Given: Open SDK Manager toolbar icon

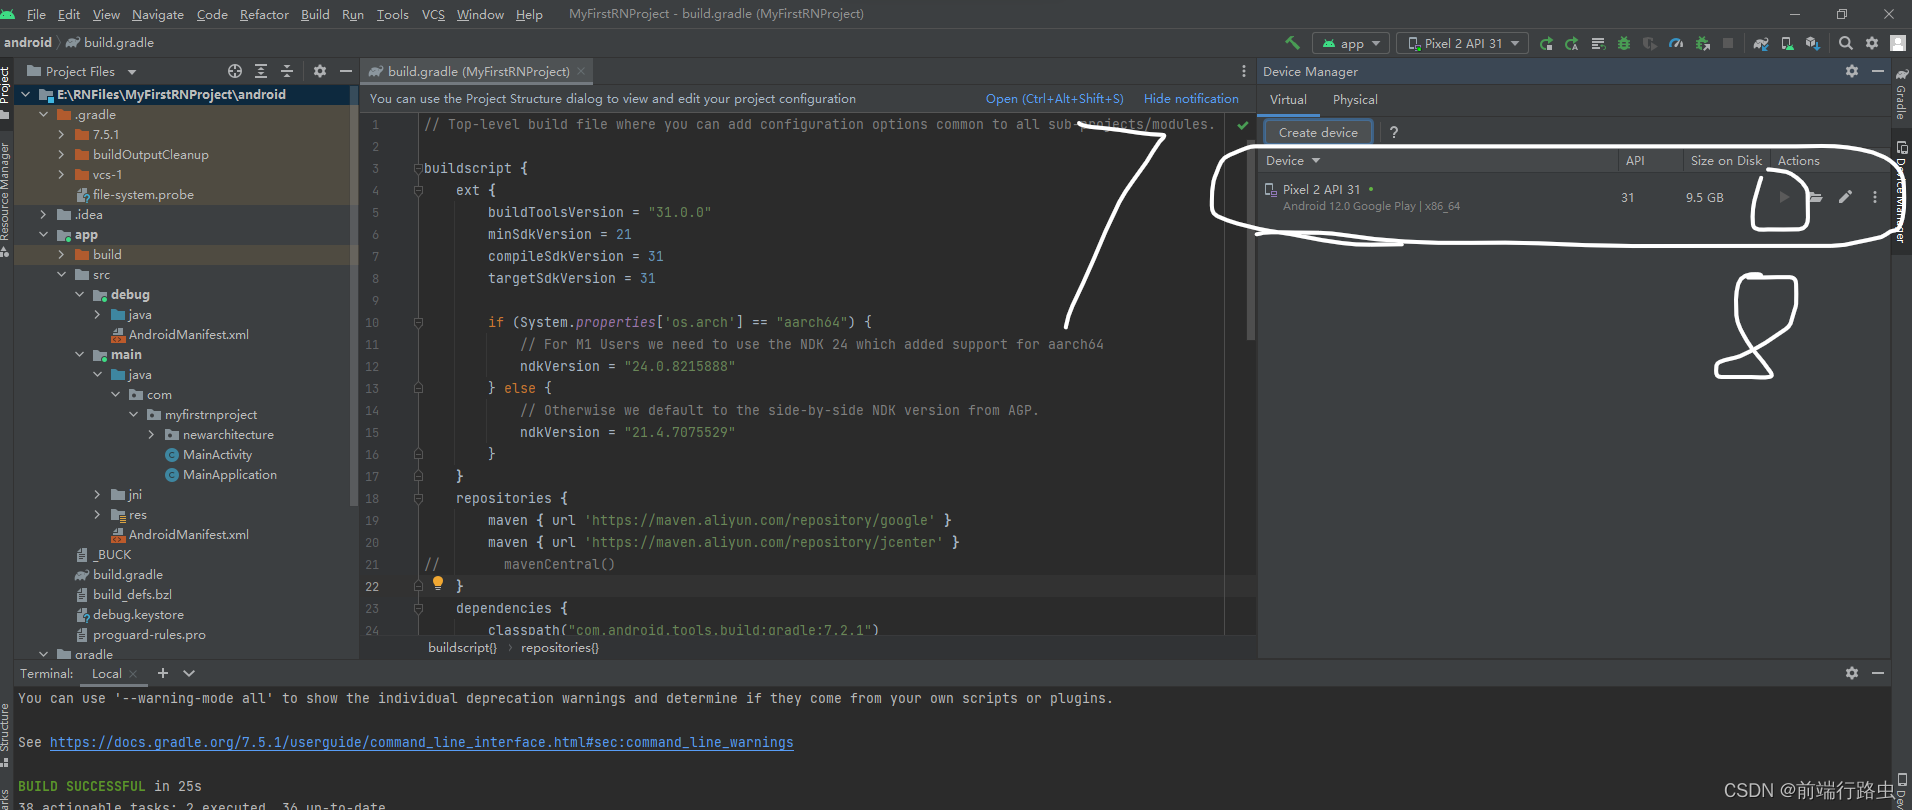Looking at the screenshot, I should click(x=1813, y=43).
